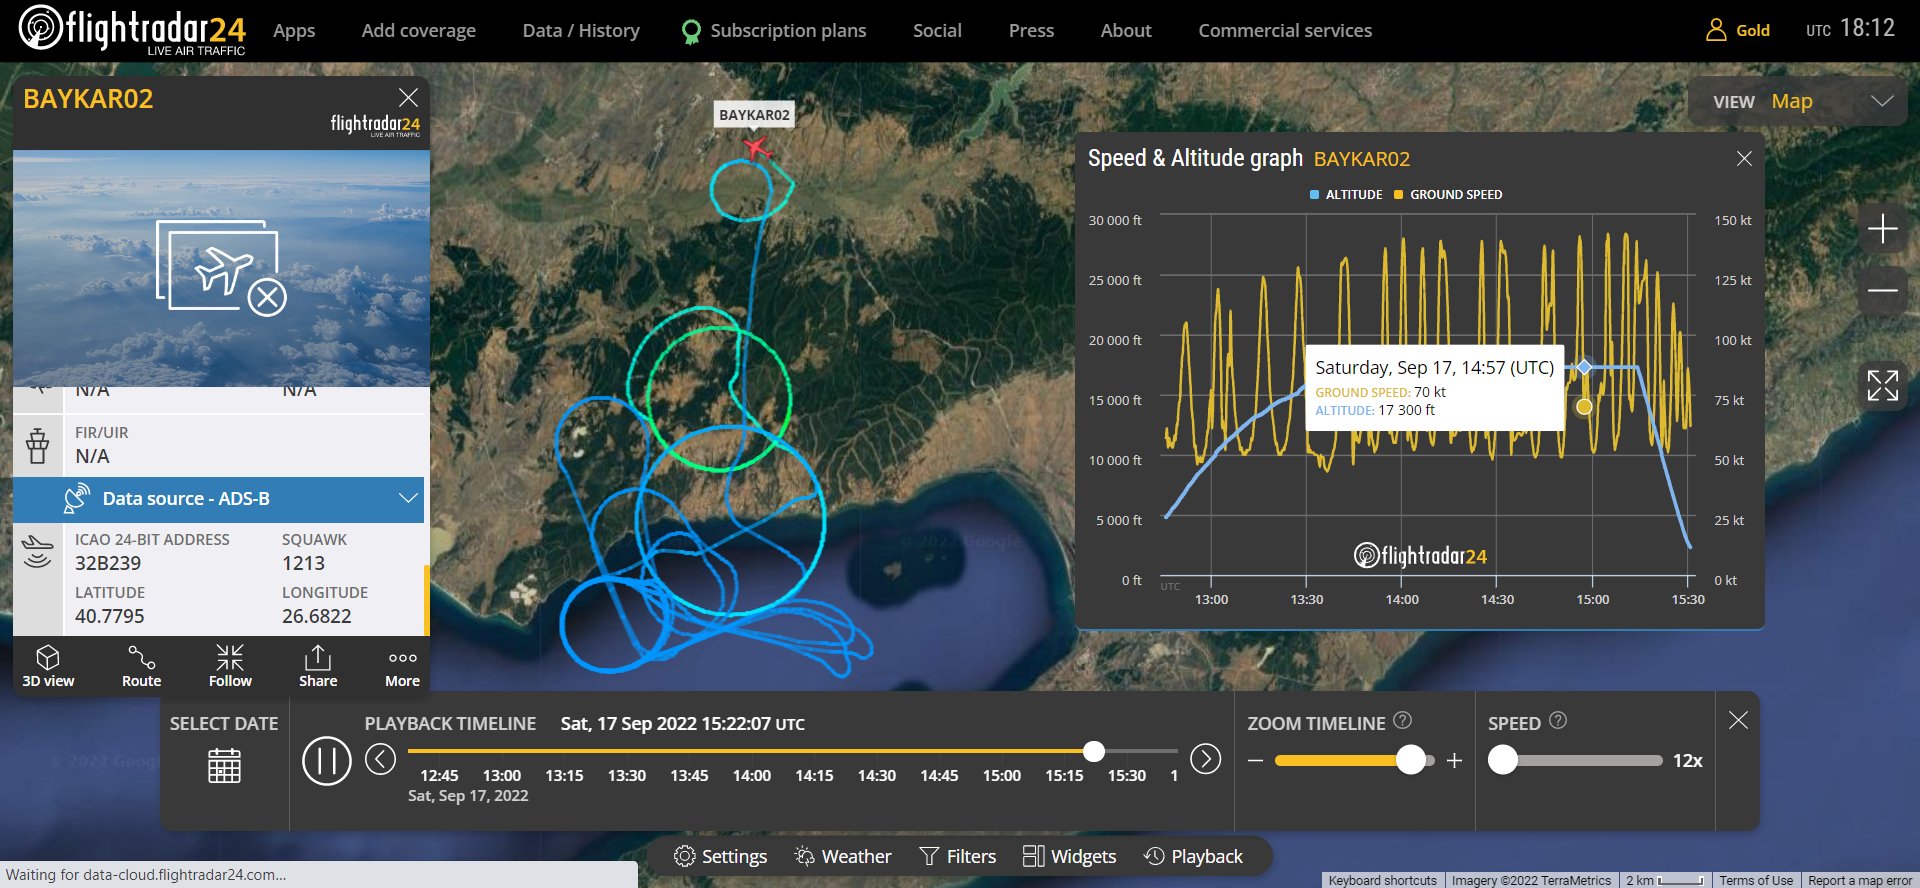
Task: Click the squawk code 1213
Action: 303,563
